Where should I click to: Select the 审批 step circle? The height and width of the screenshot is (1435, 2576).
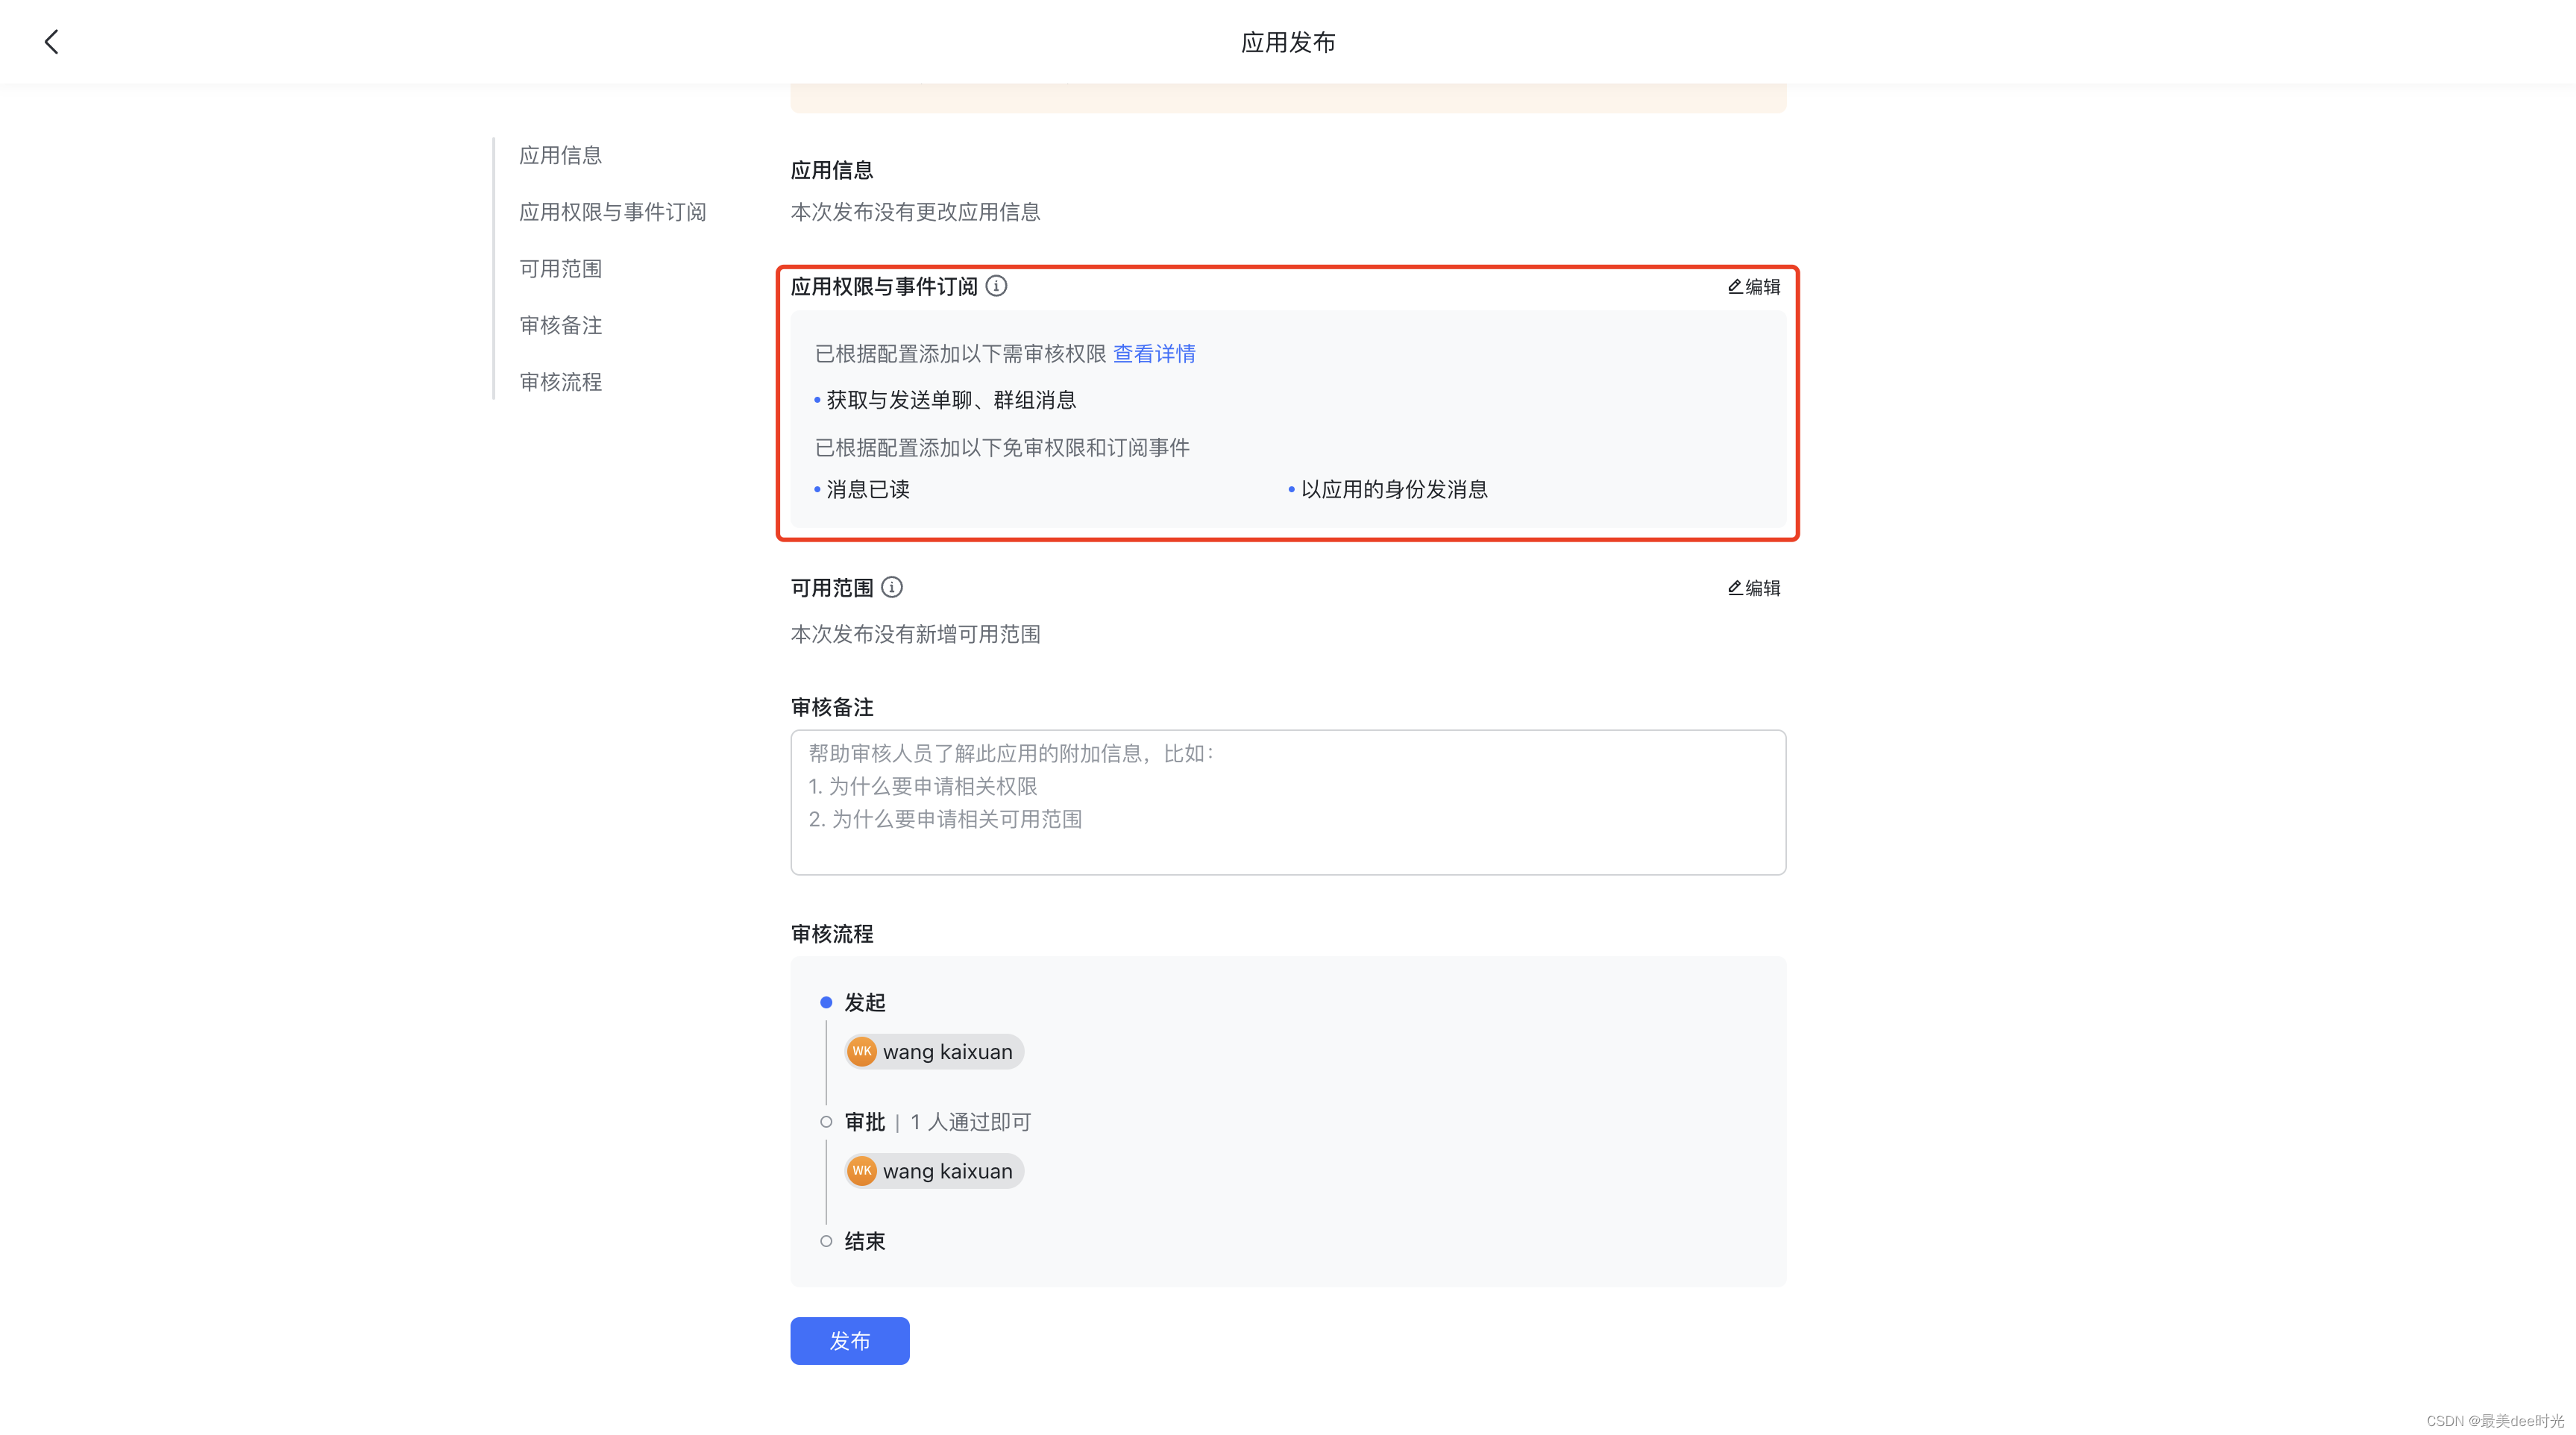coord(826,1121)
